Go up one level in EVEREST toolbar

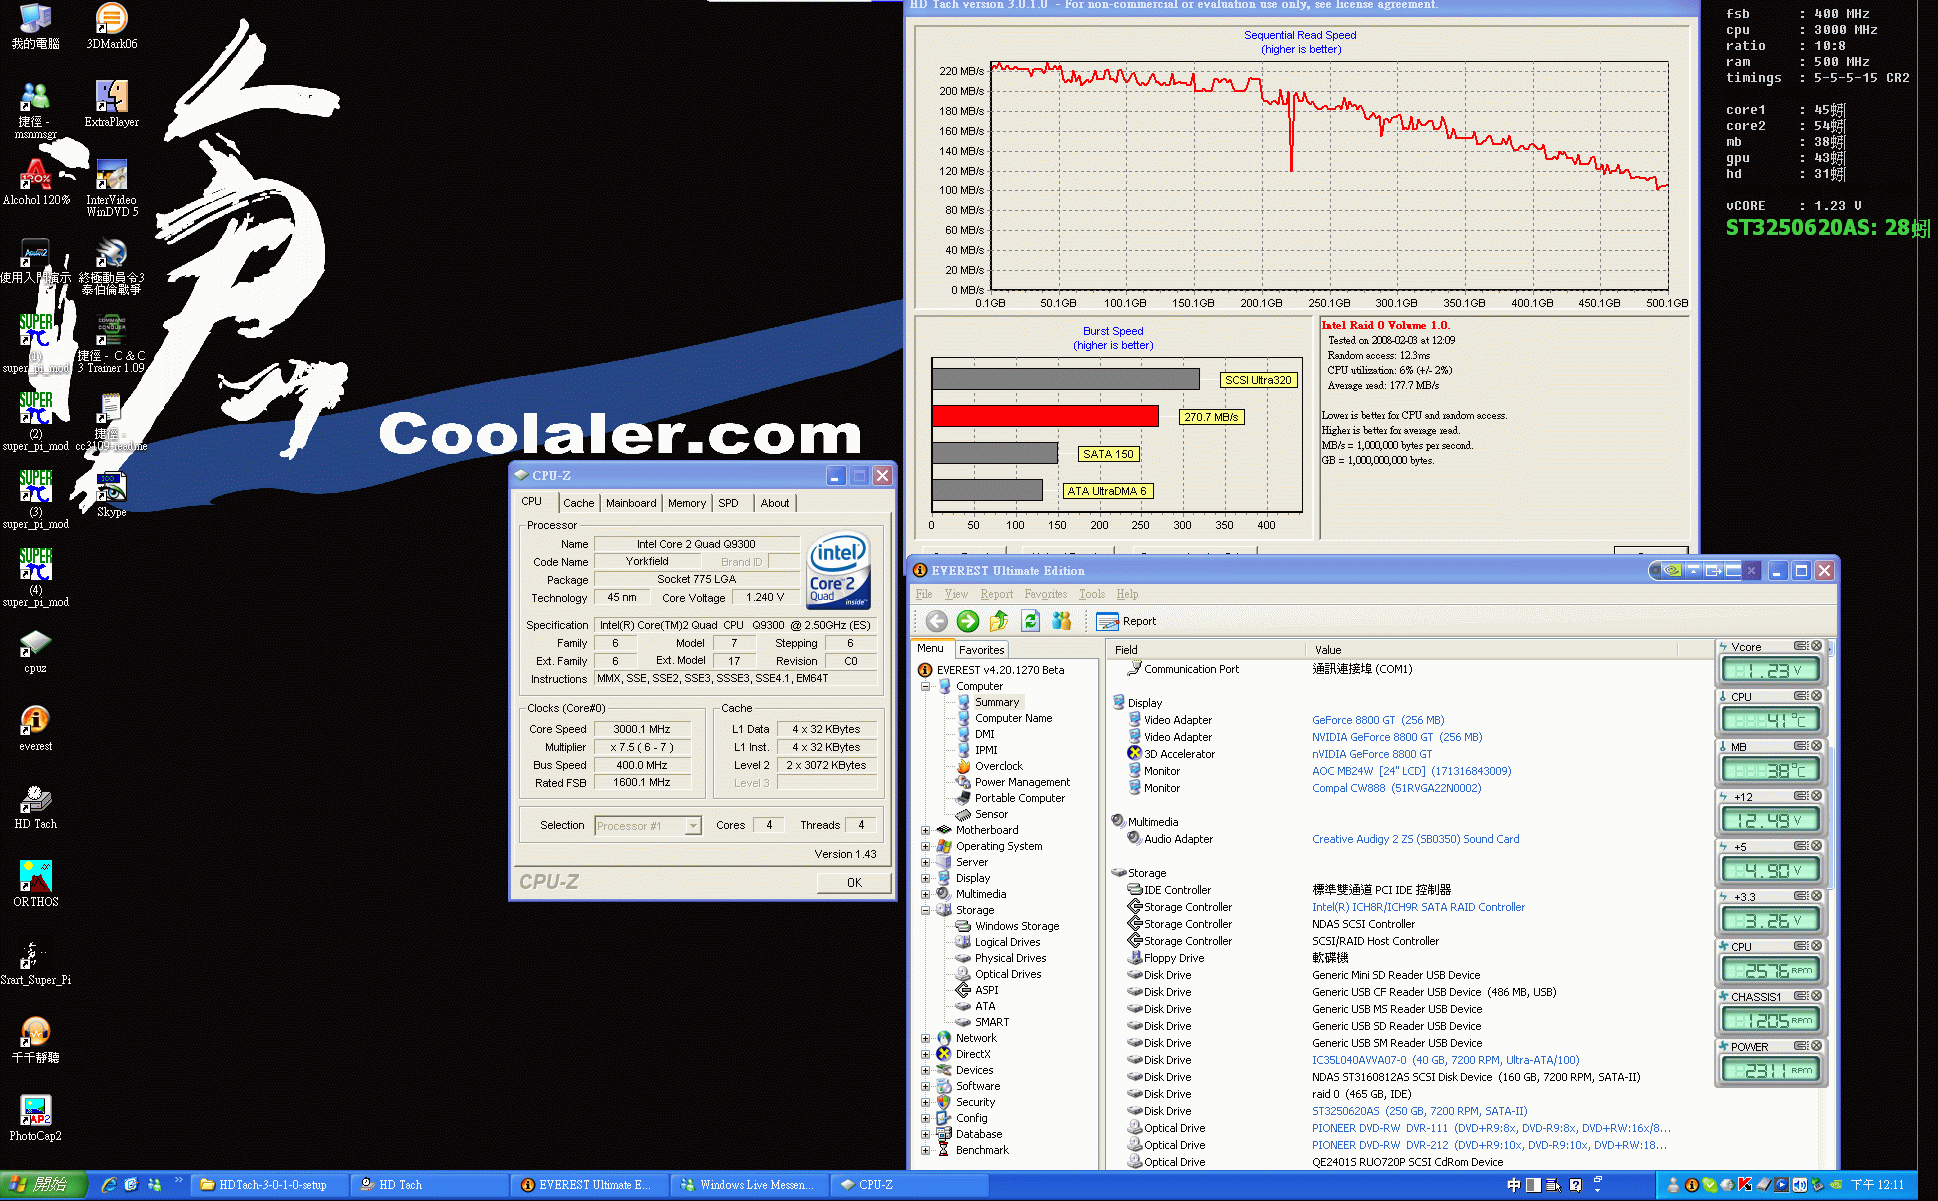pyautogui.click(x=999, y=621)
